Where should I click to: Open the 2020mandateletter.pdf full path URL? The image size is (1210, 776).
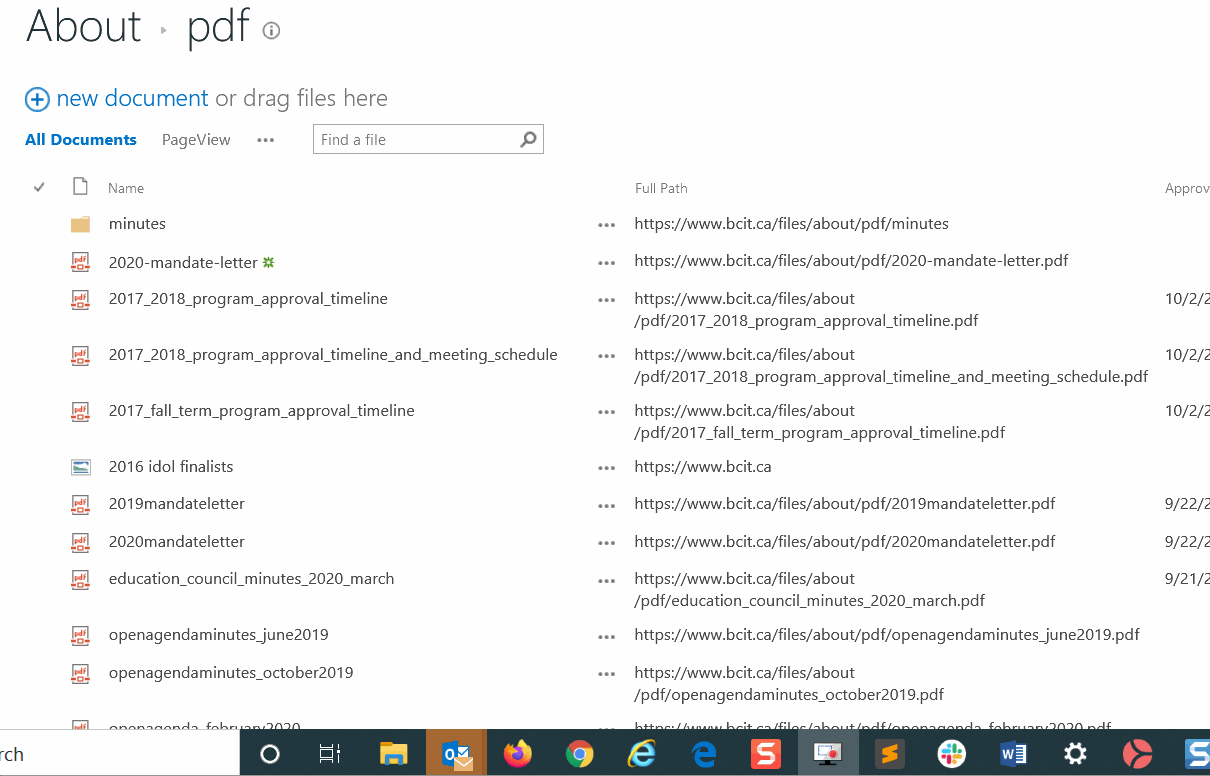click(844, 542)
